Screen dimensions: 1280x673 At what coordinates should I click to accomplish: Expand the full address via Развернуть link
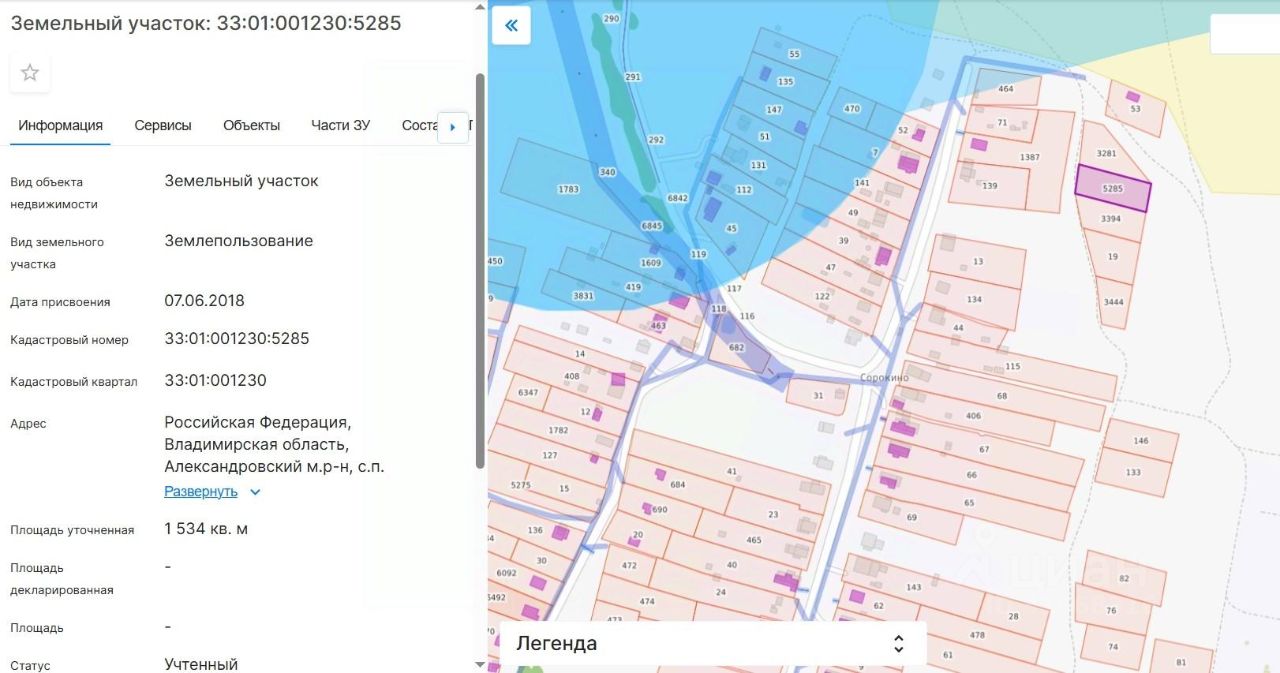(x=201, y=491)
